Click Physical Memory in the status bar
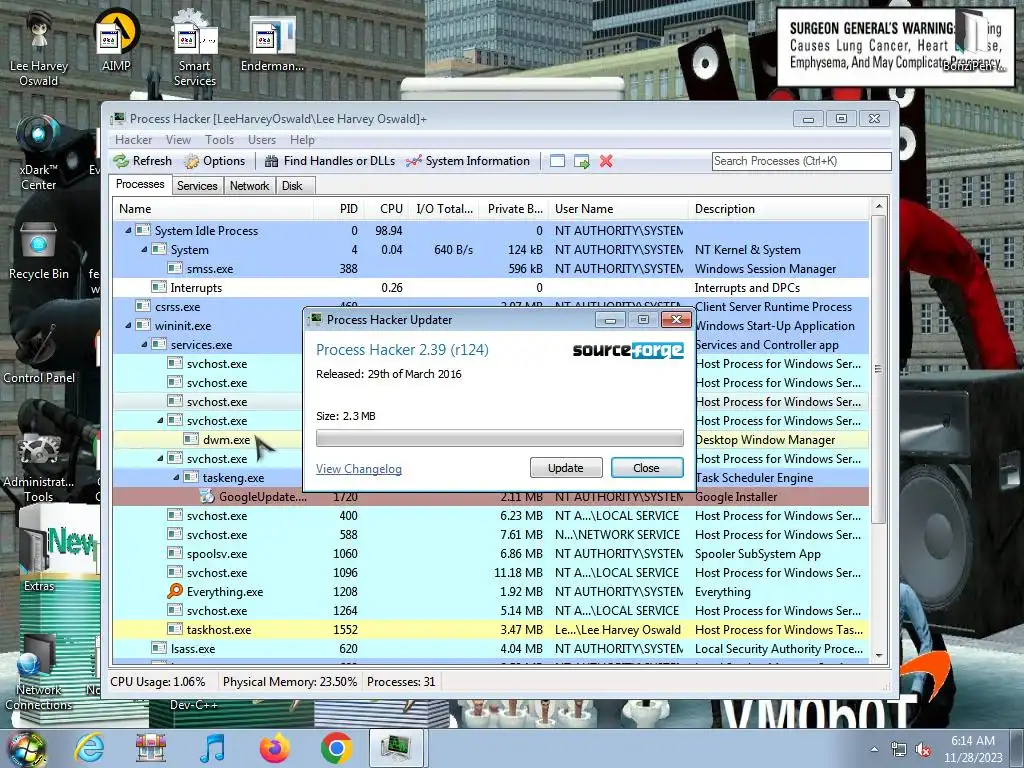This screenshot has width=1024, height=768. point(289,682)
